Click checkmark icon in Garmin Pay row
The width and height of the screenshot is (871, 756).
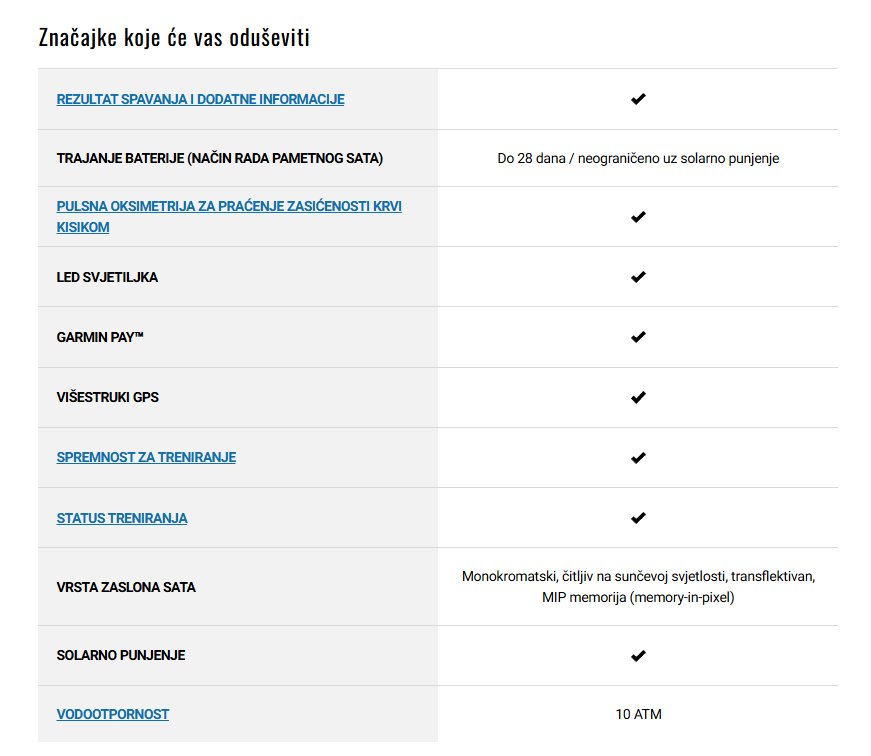point(638,337)
